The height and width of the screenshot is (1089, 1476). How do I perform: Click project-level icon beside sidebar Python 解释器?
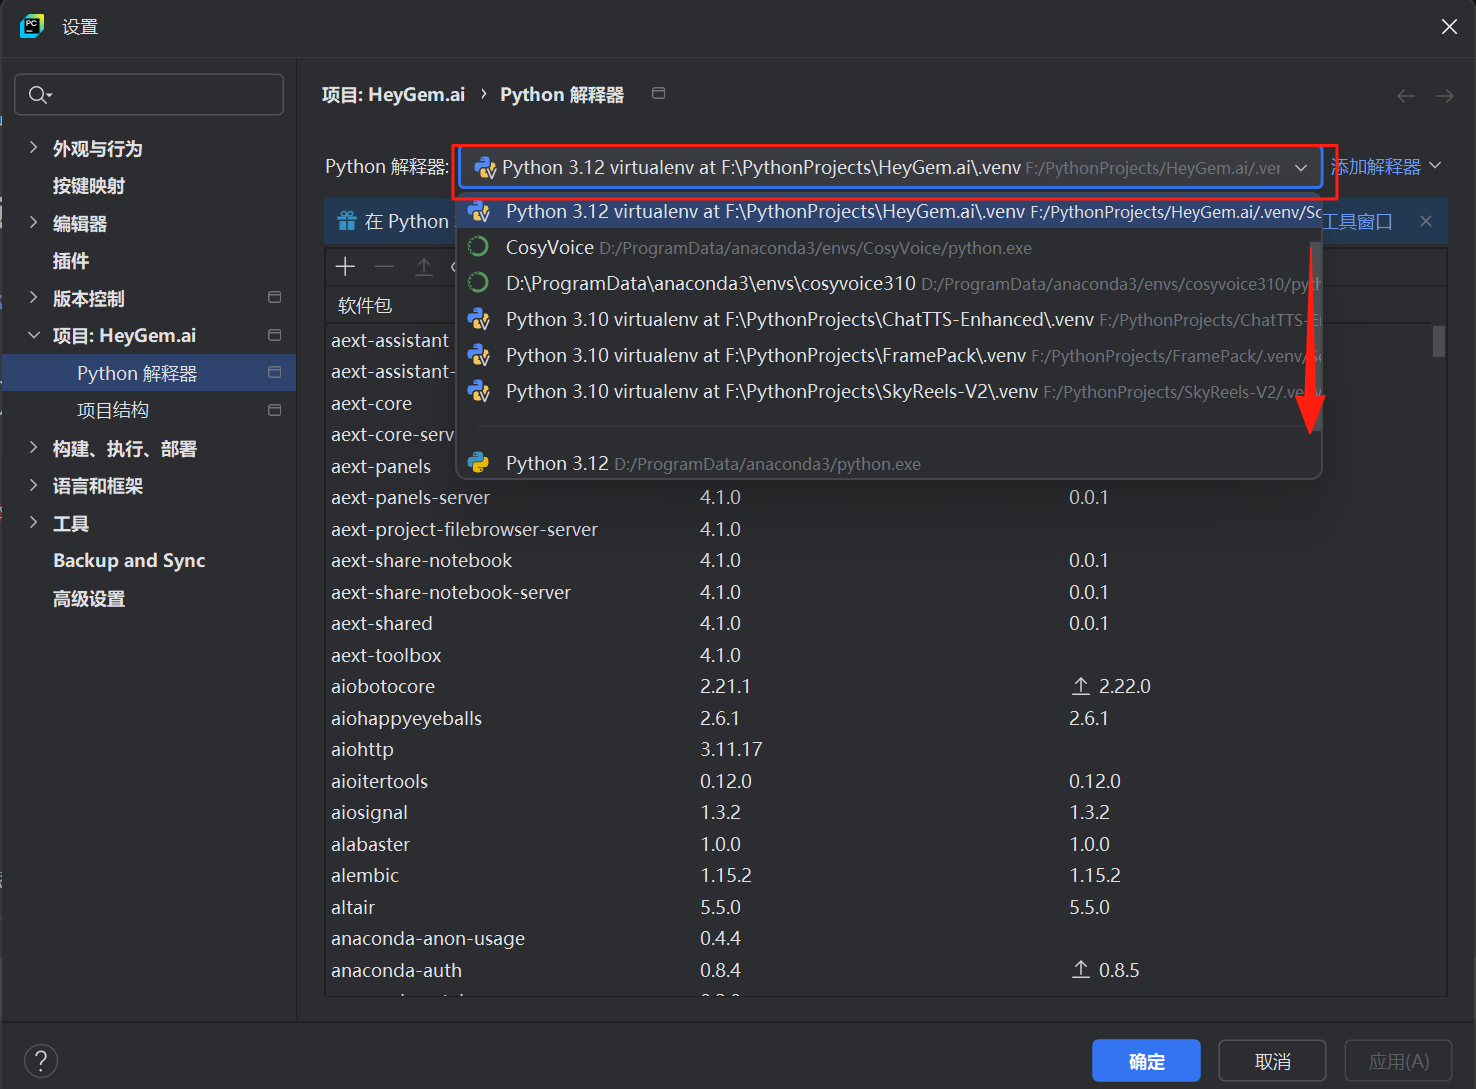(274, 372)
